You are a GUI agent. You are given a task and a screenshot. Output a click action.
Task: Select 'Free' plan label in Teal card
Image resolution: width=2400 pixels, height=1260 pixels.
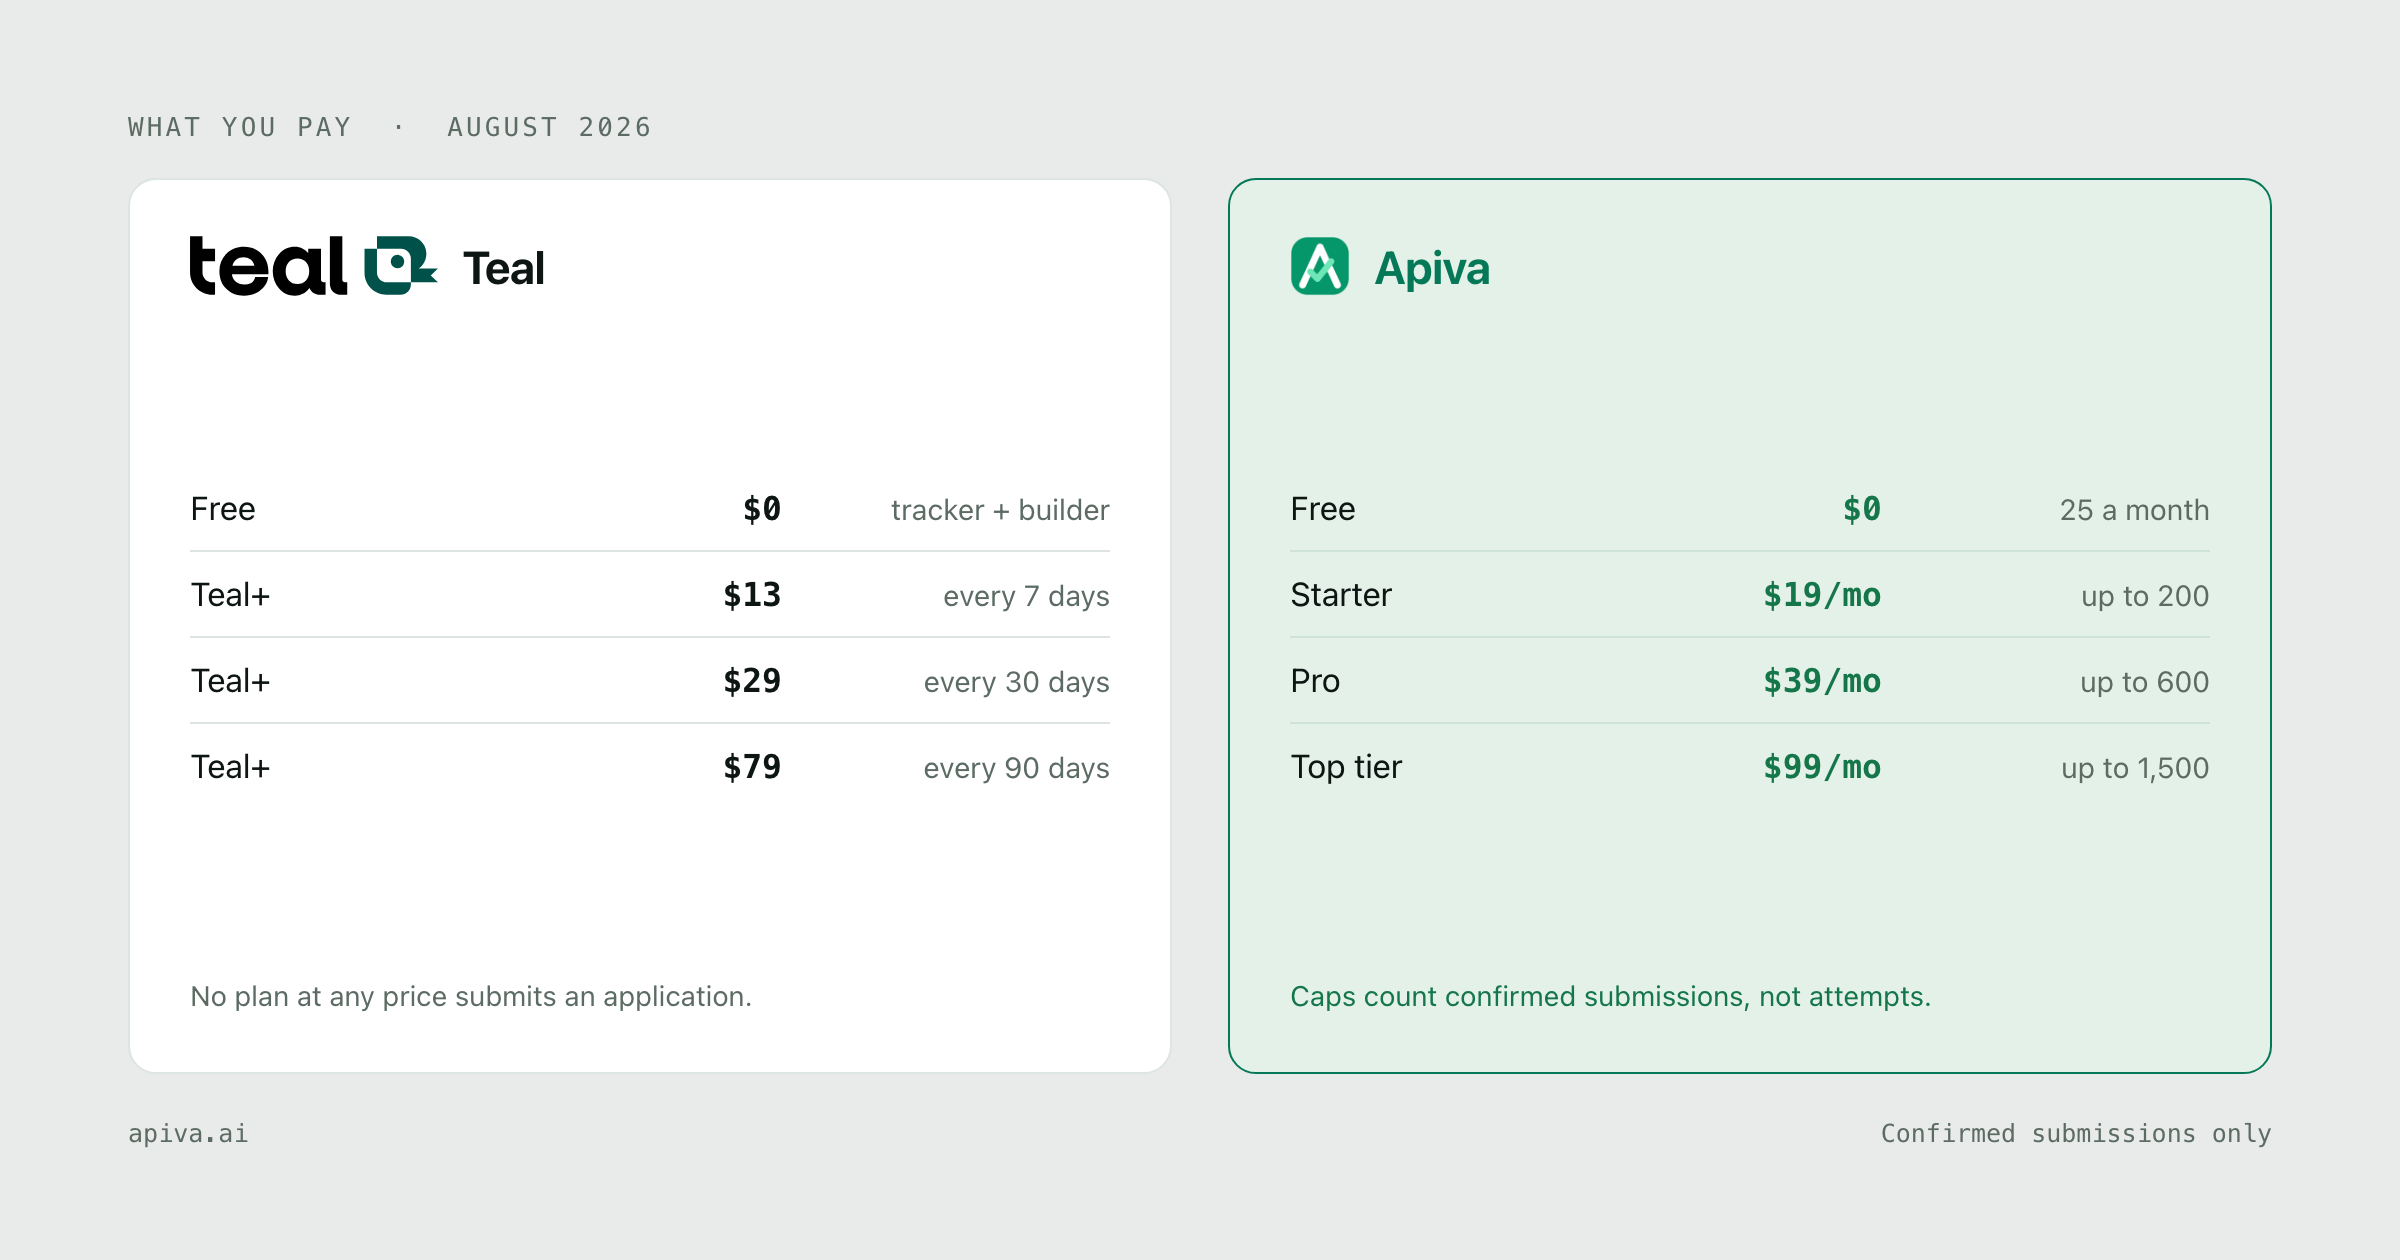(223, 509)
